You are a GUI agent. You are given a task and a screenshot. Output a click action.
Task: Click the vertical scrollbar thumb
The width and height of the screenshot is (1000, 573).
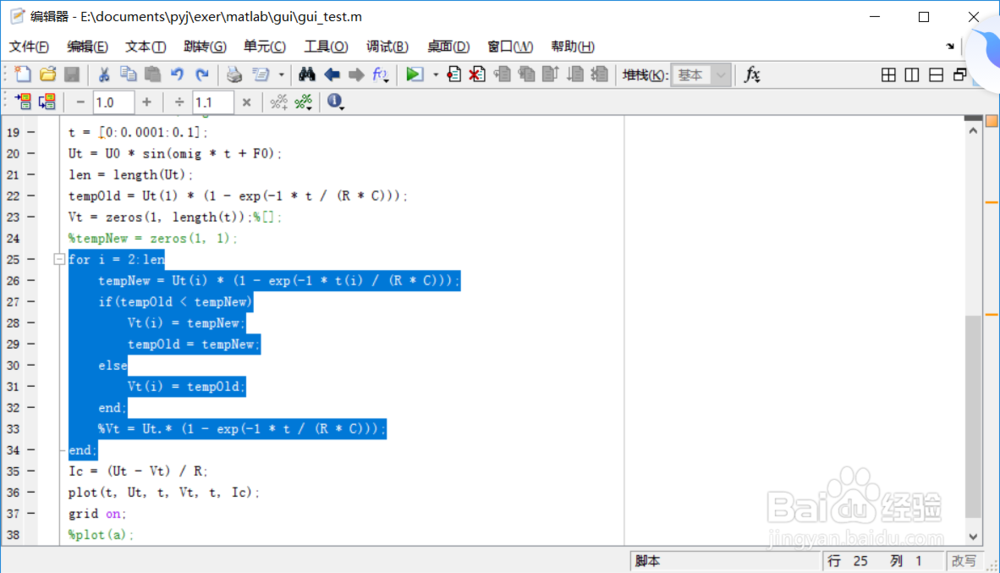coord(973,416)
